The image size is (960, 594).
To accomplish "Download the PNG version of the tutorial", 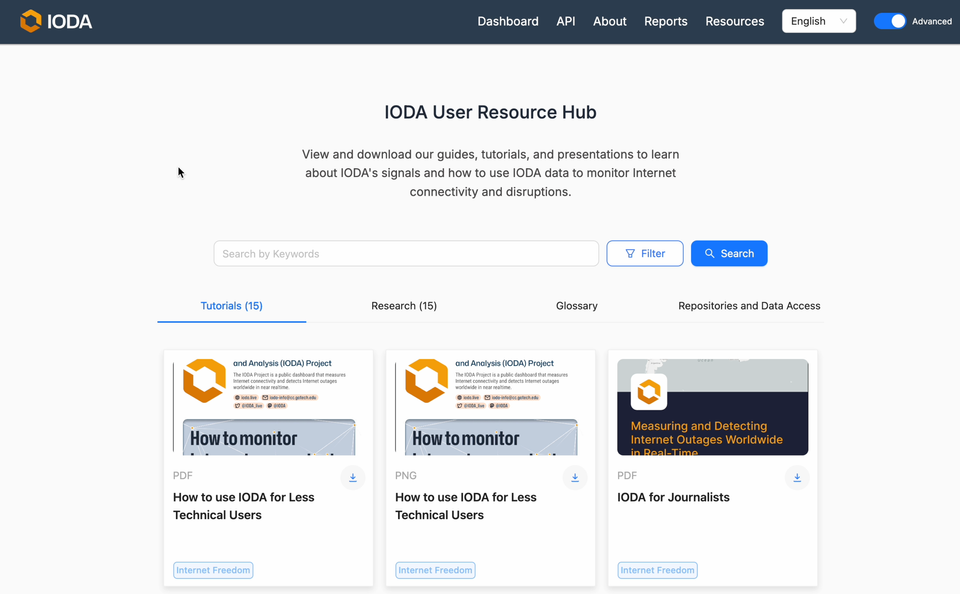I will click(x=574, y=477).
